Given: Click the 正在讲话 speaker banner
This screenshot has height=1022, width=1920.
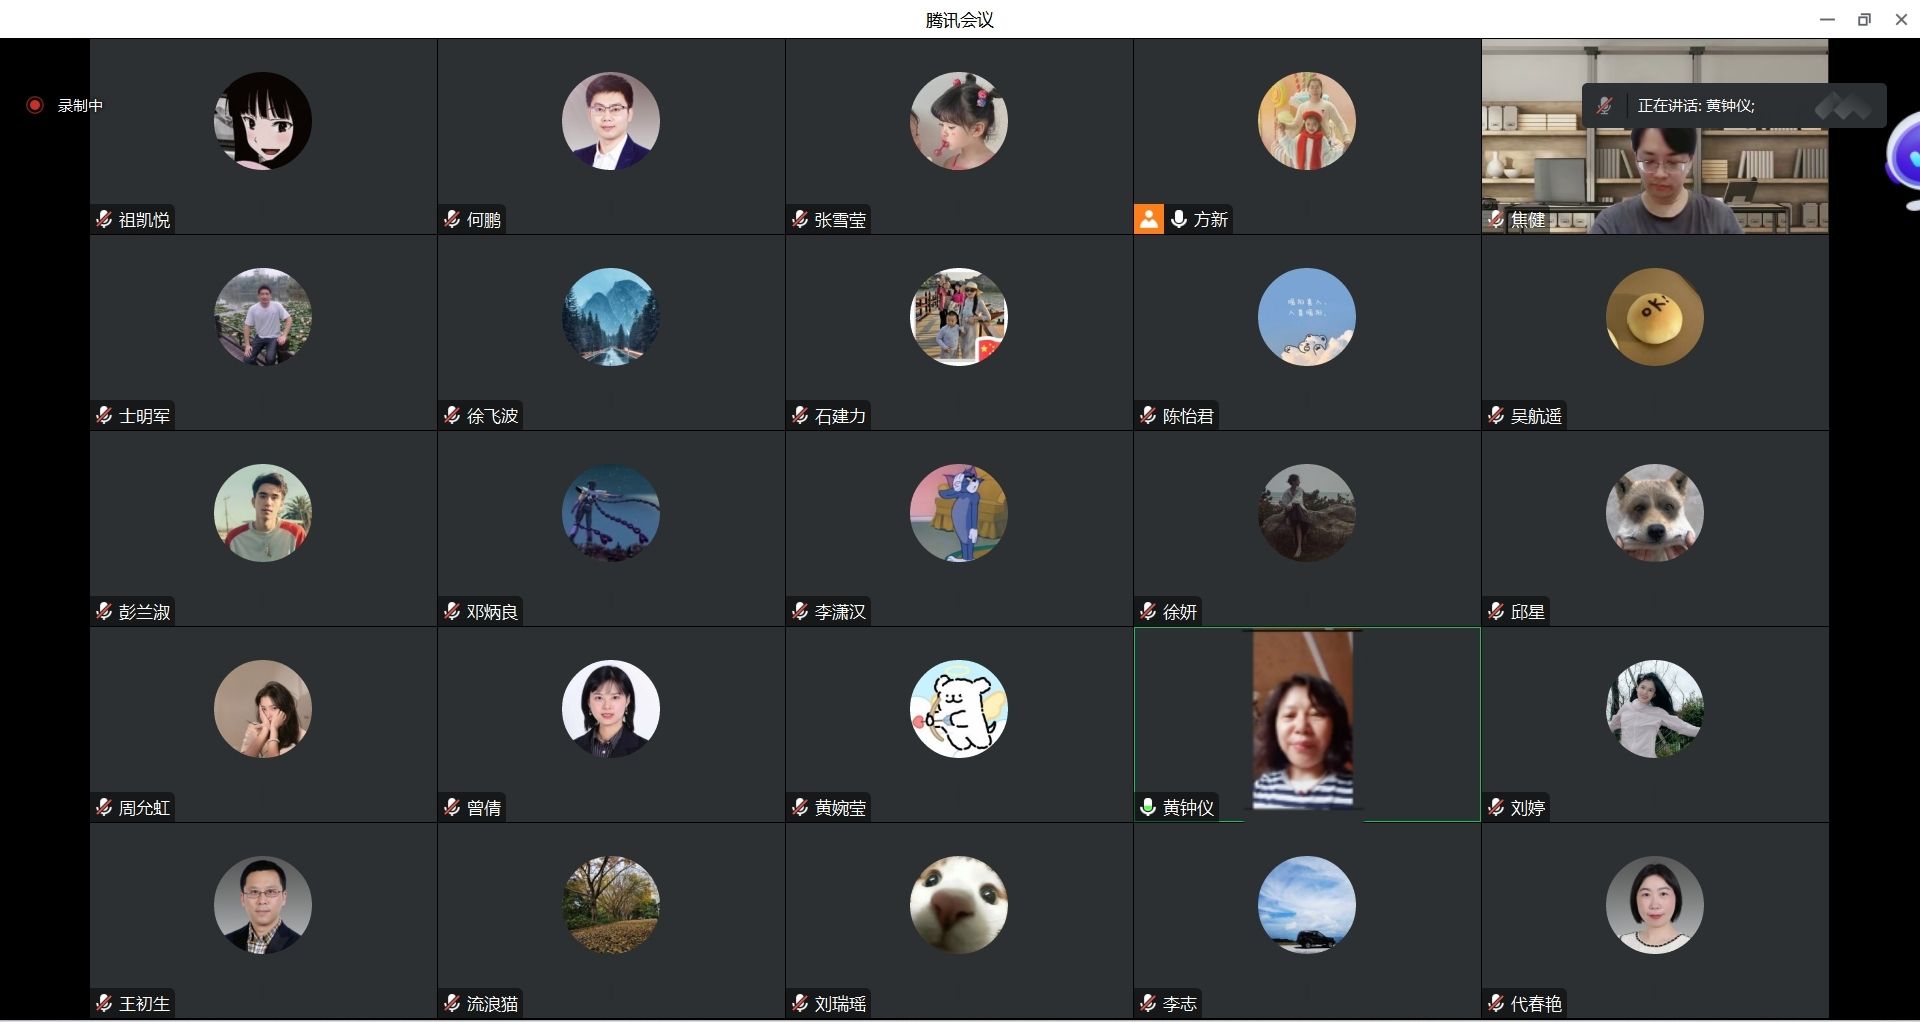Looking at the screenshot, I should [1734, 106].
